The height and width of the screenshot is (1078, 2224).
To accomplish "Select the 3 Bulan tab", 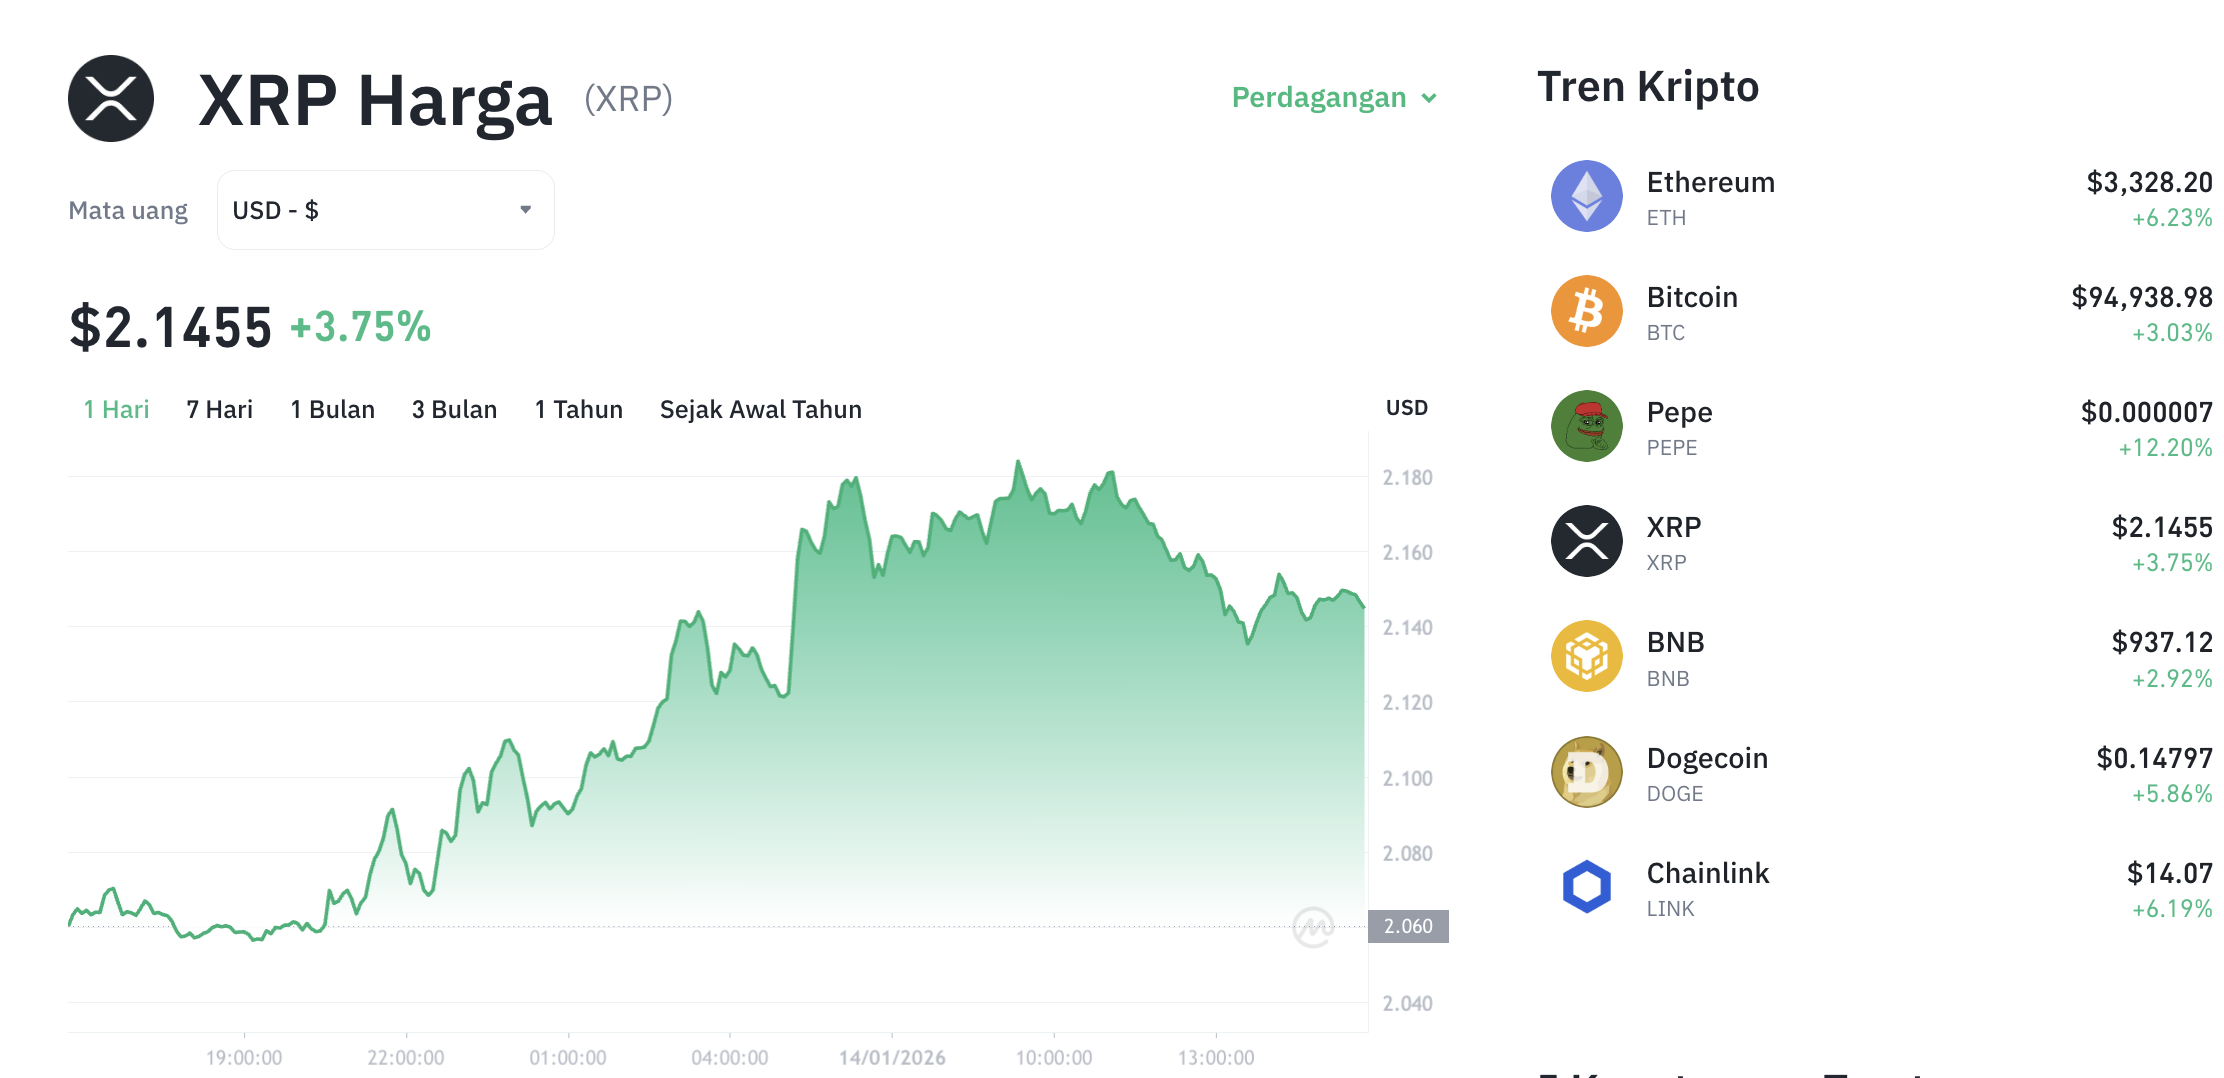I will [454, 409].
